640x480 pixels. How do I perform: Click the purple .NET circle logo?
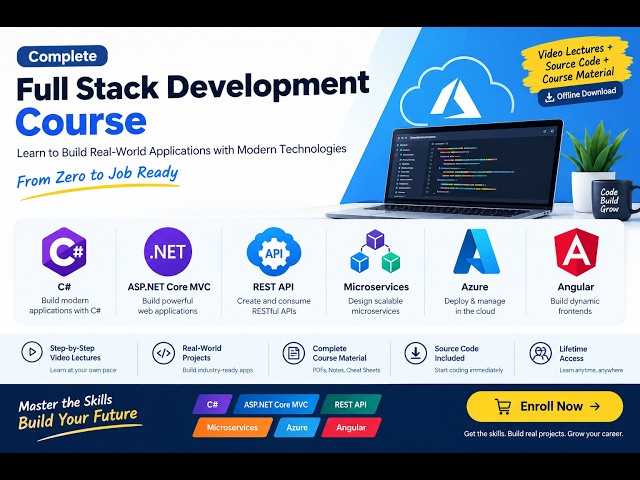click(168, 251)
